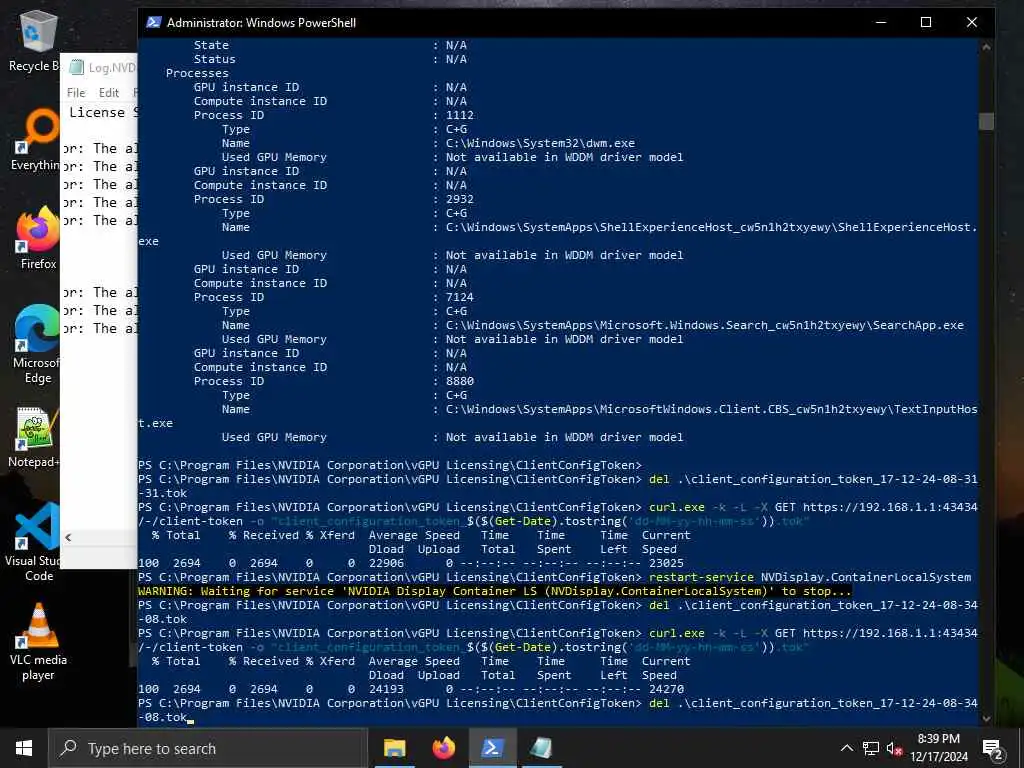Launch Firefox from the desktop shortcut

pyautogui.click(x=38, y=238)
